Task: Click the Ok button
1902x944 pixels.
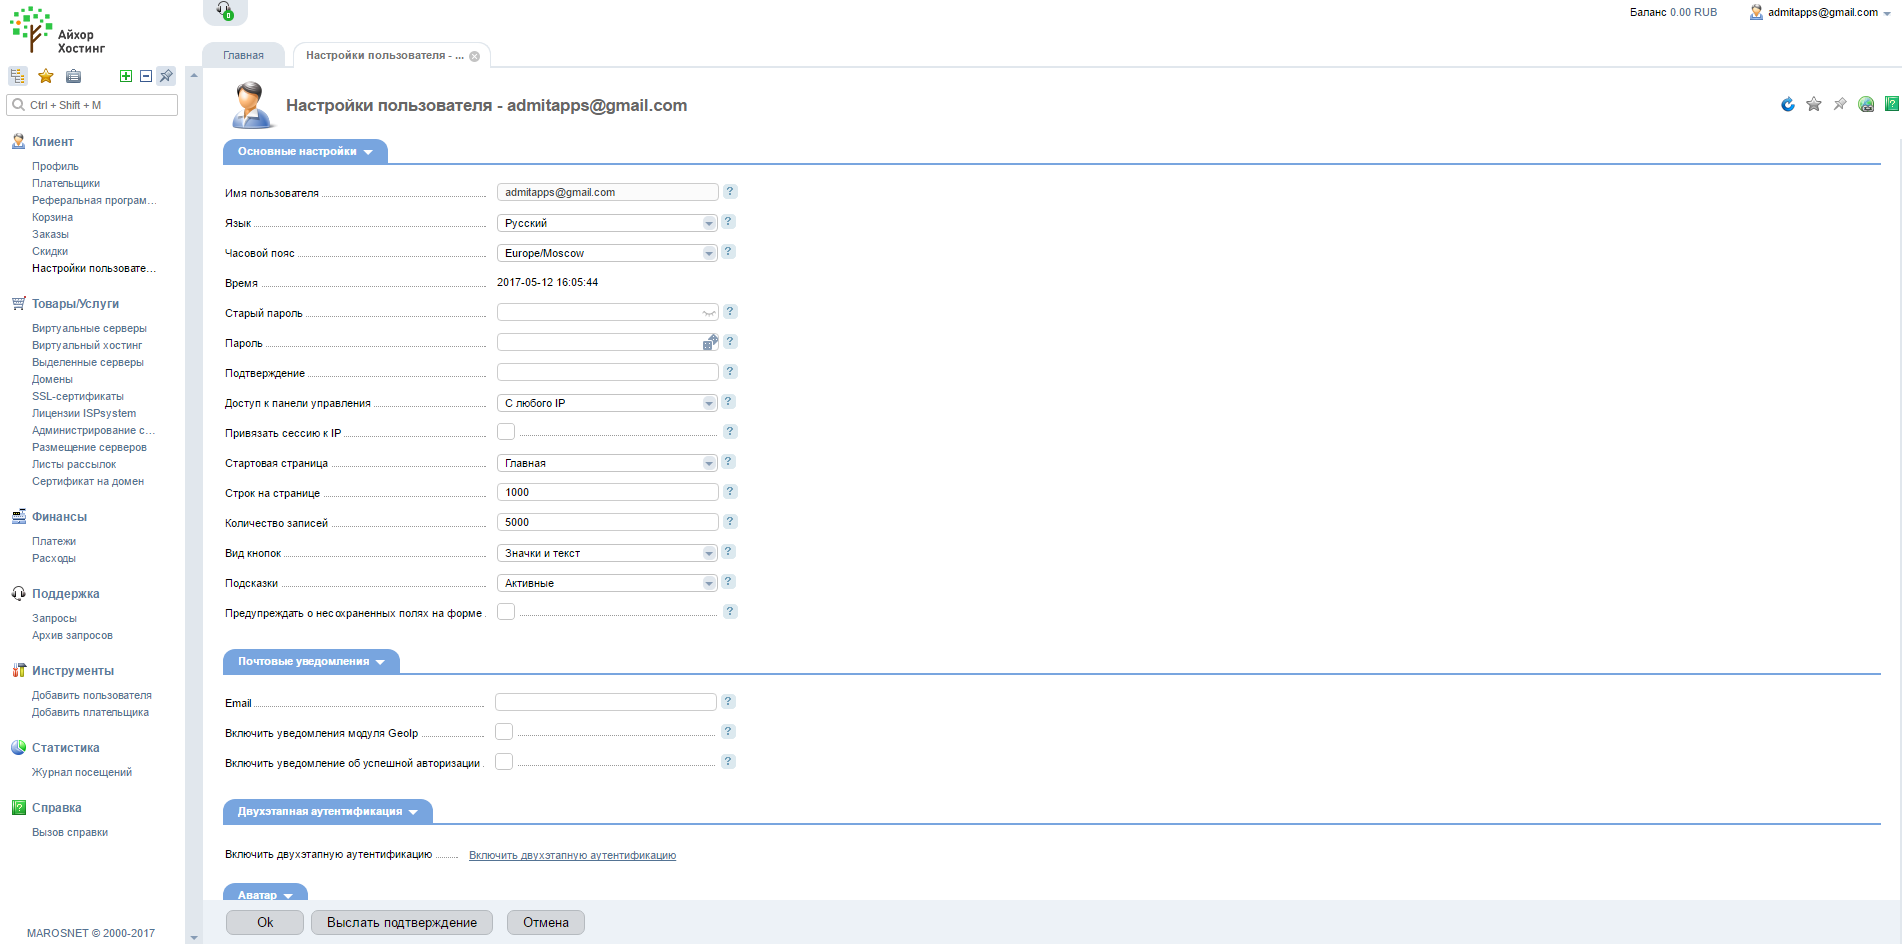Action: (x=265, y=922)
